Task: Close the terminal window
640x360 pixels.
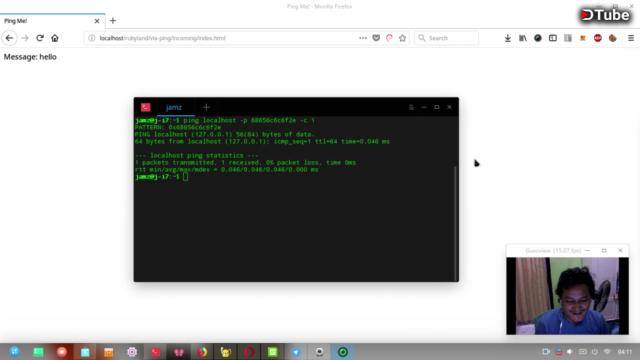Action: 449,107
